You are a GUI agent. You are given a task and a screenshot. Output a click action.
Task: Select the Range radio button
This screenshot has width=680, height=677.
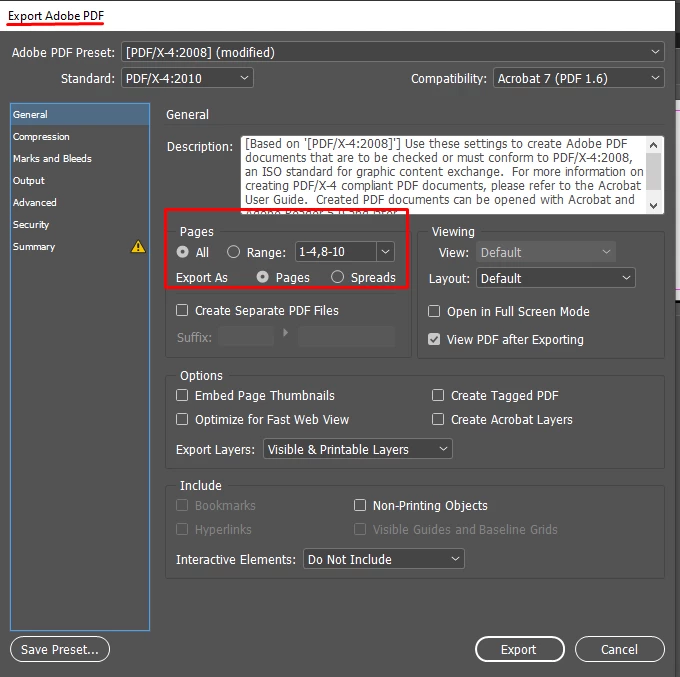233,252
